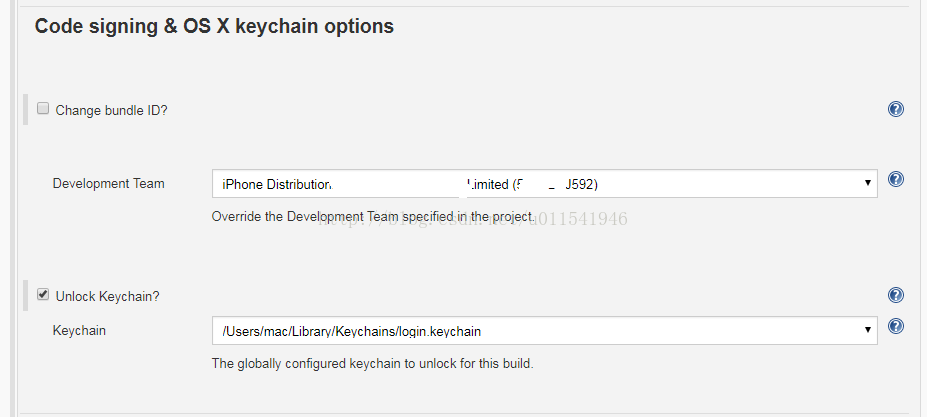
Task: Click gray side bar beside Change bundle ID
Action: 25,109
